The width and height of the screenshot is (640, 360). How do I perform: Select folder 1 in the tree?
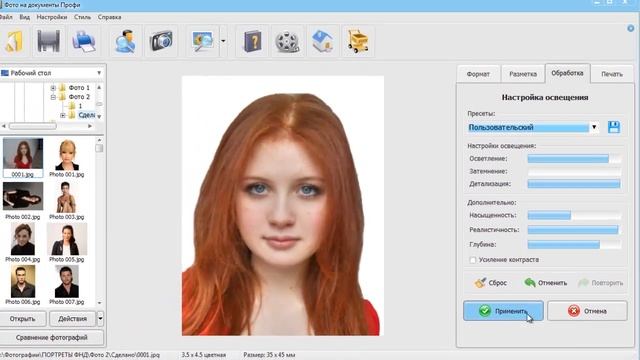(x=80, y=106)
